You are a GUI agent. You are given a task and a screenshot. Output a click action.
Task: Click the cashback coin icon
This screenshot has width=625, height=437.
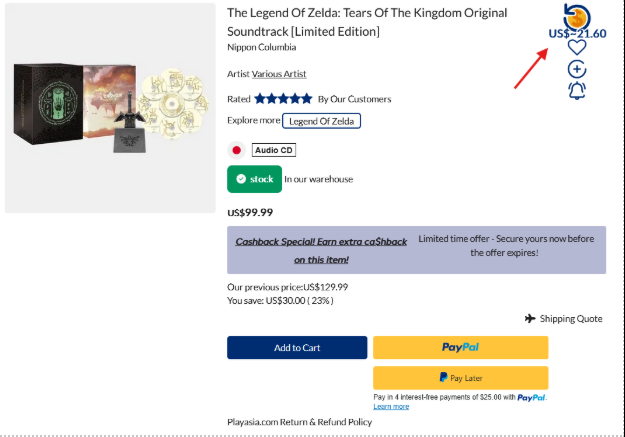tap(577, 15)
